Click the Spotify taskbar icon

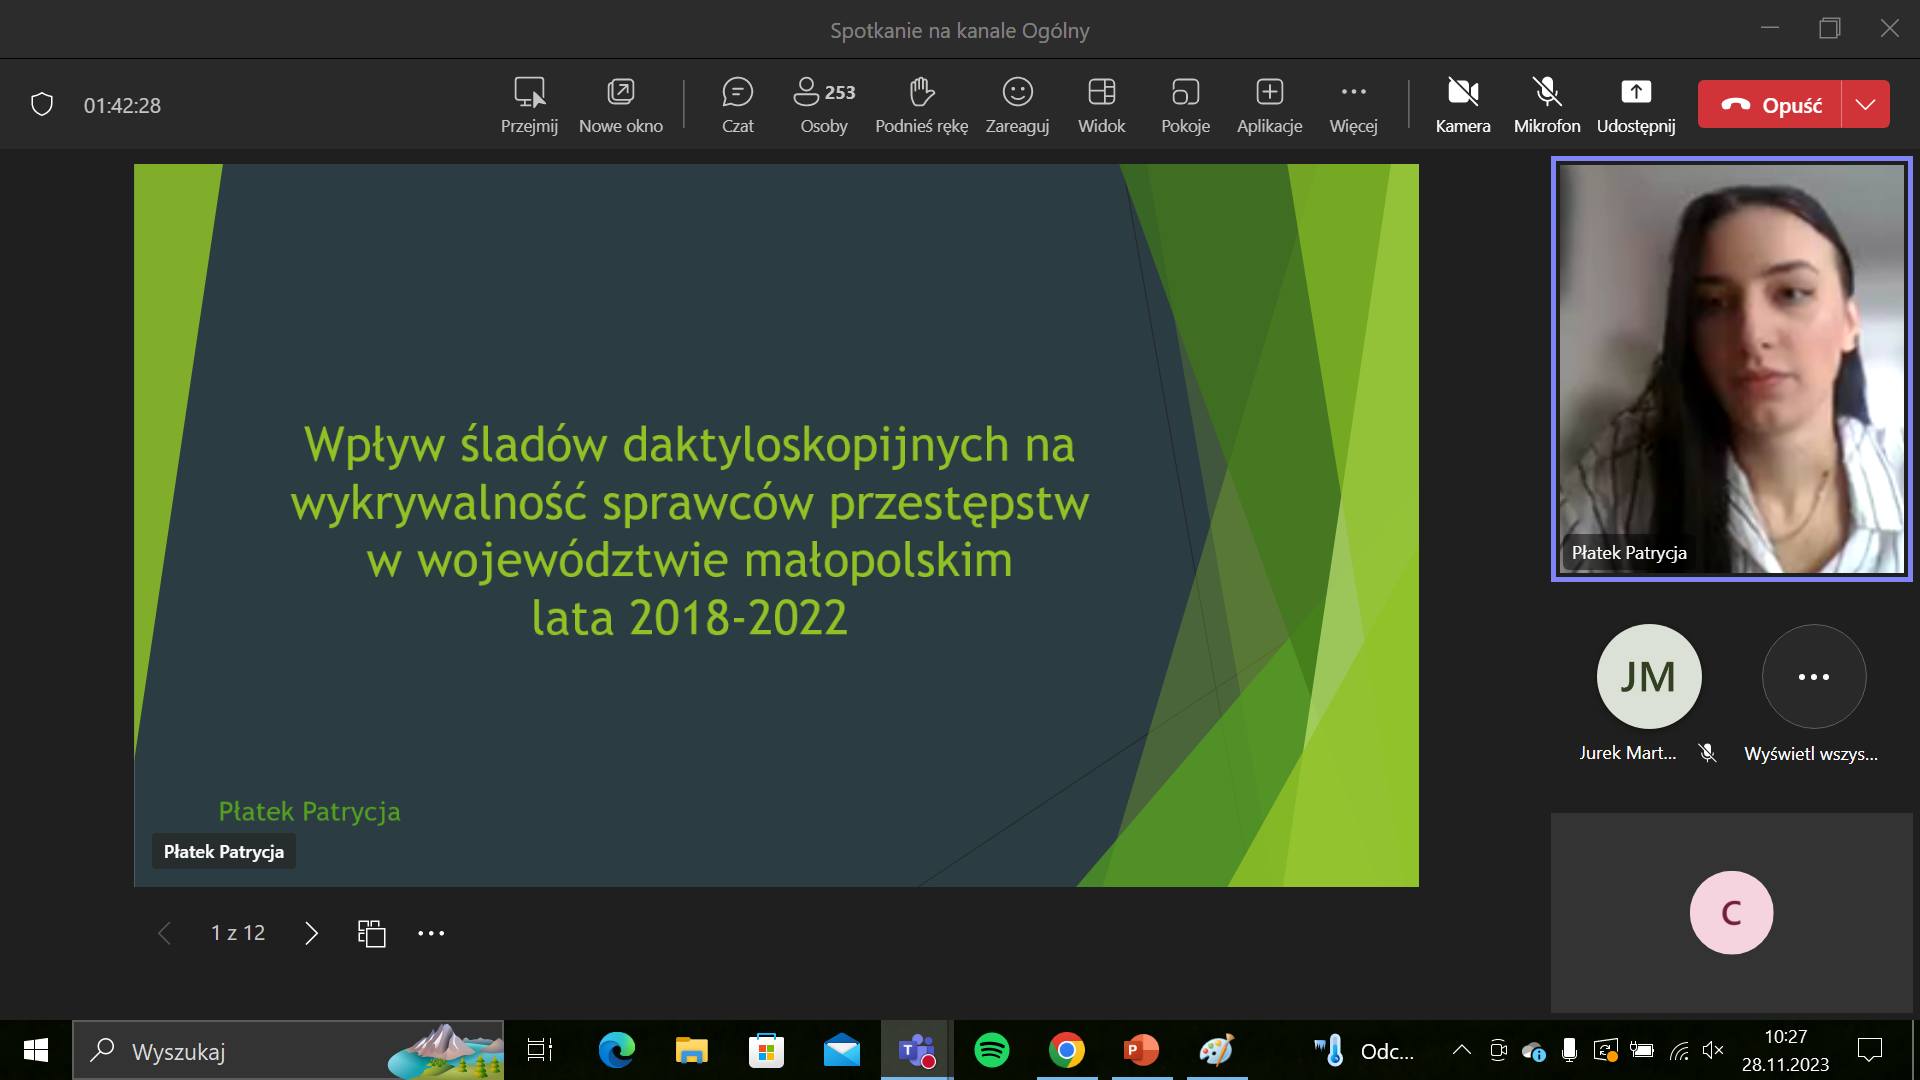[x=991, y=1050]
